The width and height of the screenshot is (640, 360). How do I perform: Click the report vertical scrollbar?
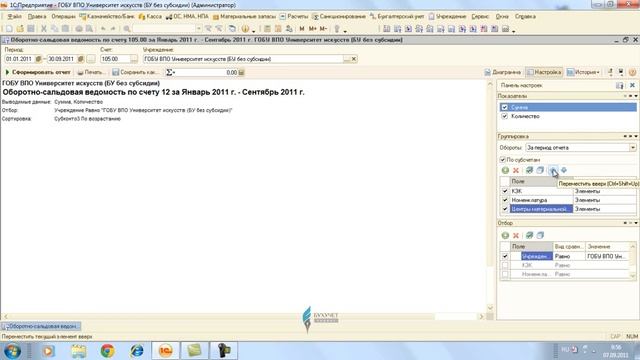490,196
